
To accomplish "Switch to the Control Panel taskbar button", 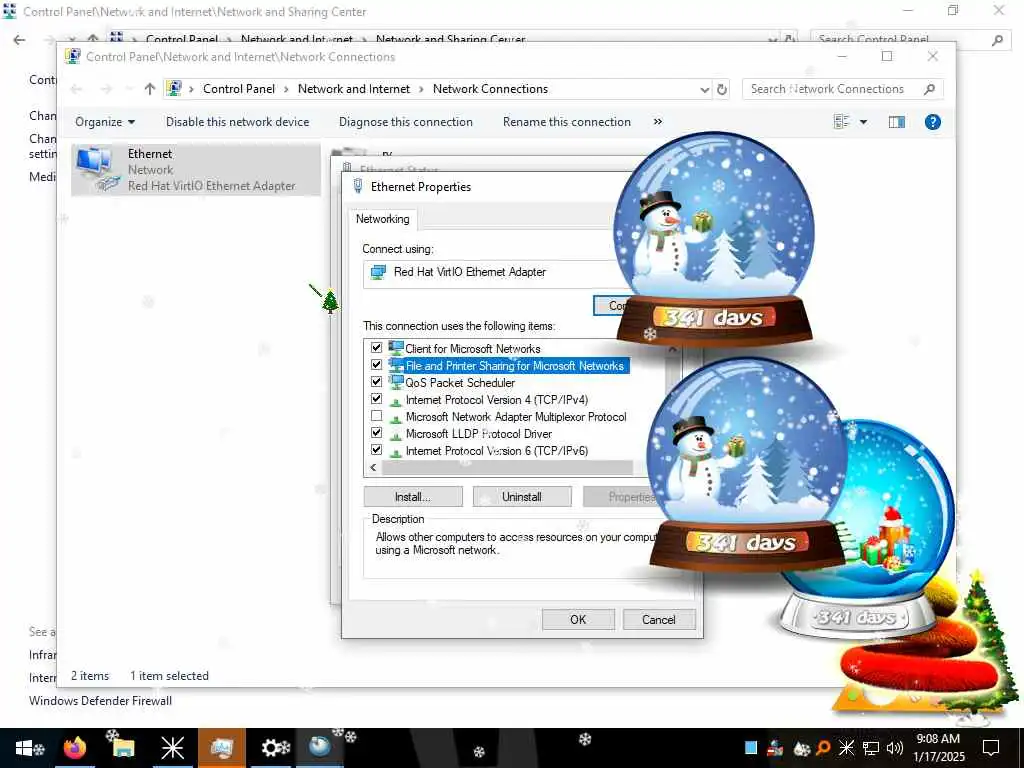I will pyautogui.click(x=222, y=748).
